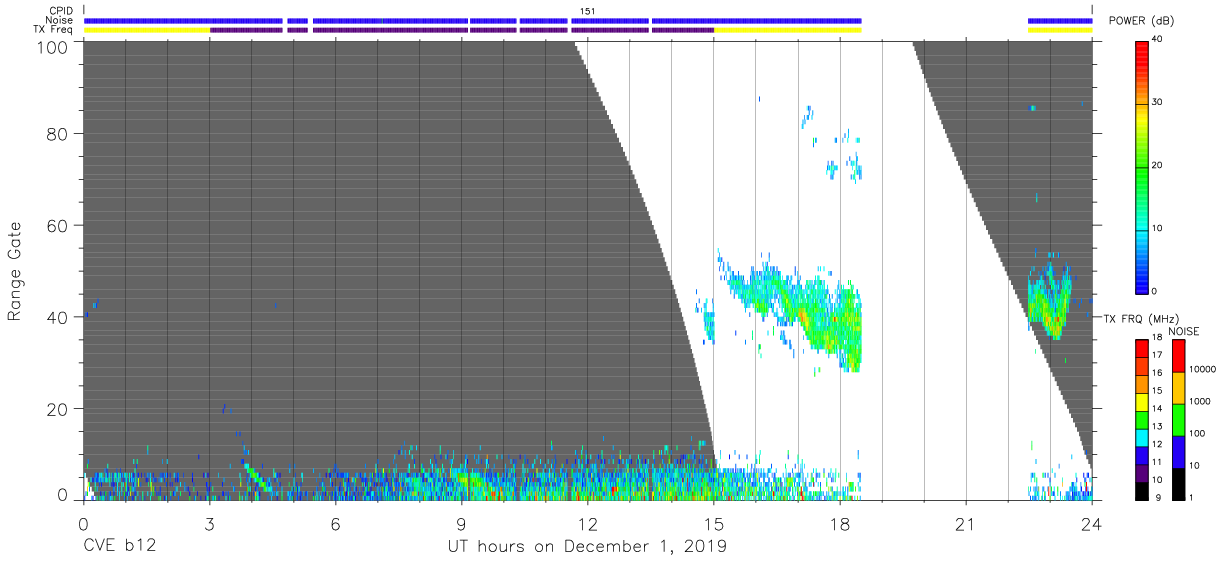Screen dimensions: 1228x567
Task: Click the 'UT hours on December 1, 2019' title
Action: tap(587, 547)
